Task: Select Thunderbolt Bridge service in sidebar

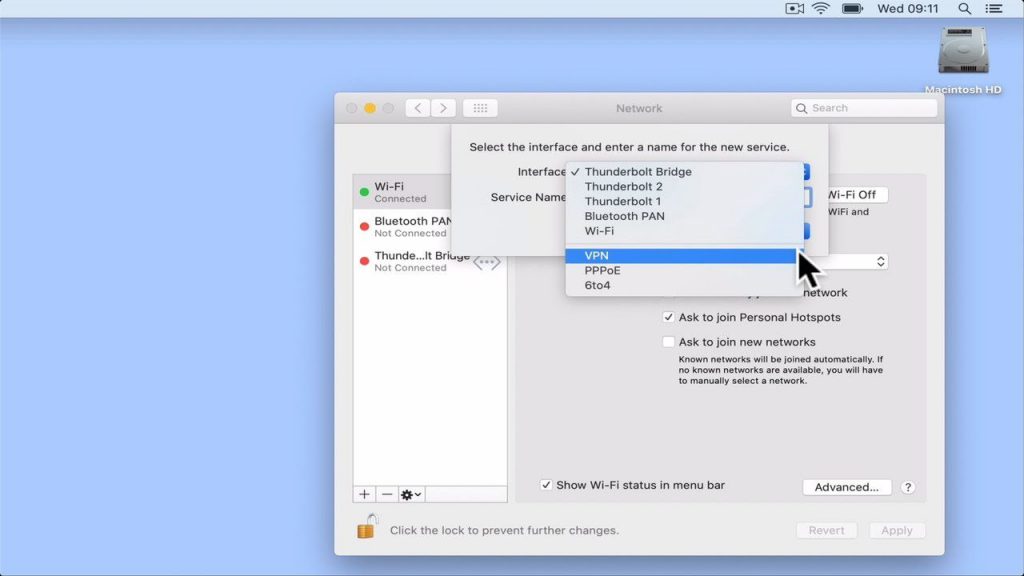Action: pos(430,261)
